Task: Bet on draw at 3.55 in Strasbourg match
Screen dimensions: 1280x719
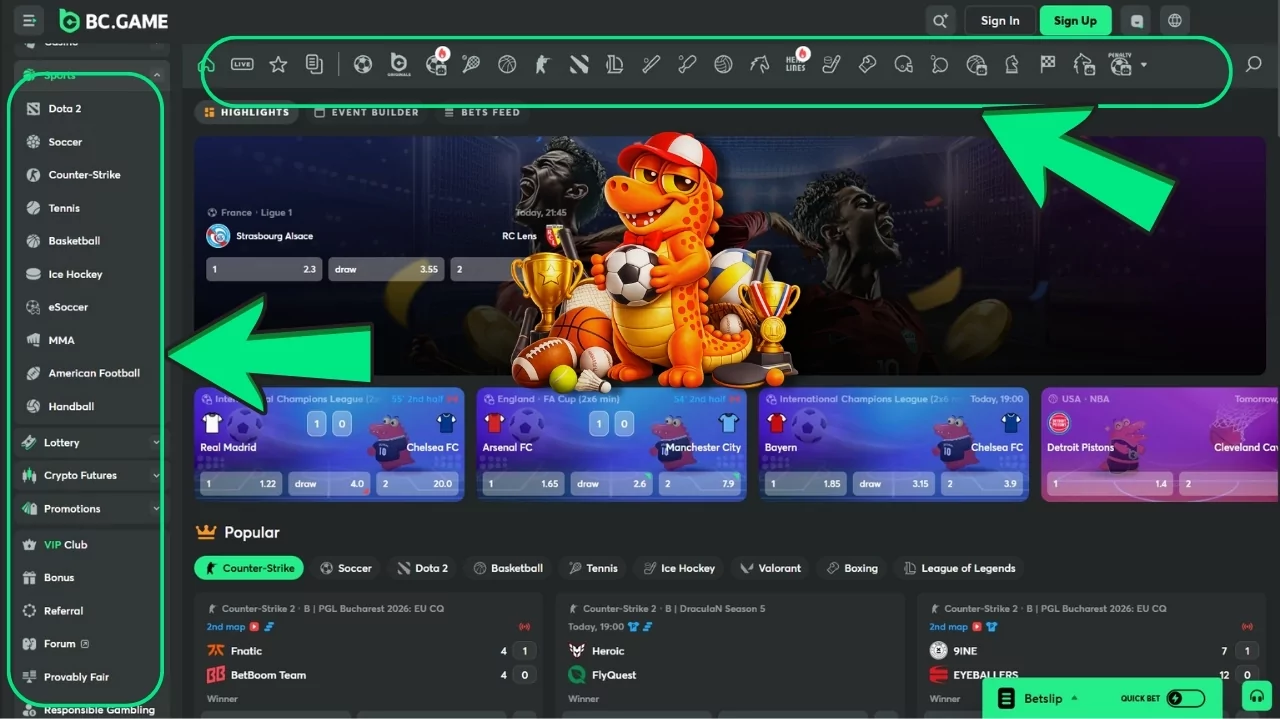Action: coord(386,269)
